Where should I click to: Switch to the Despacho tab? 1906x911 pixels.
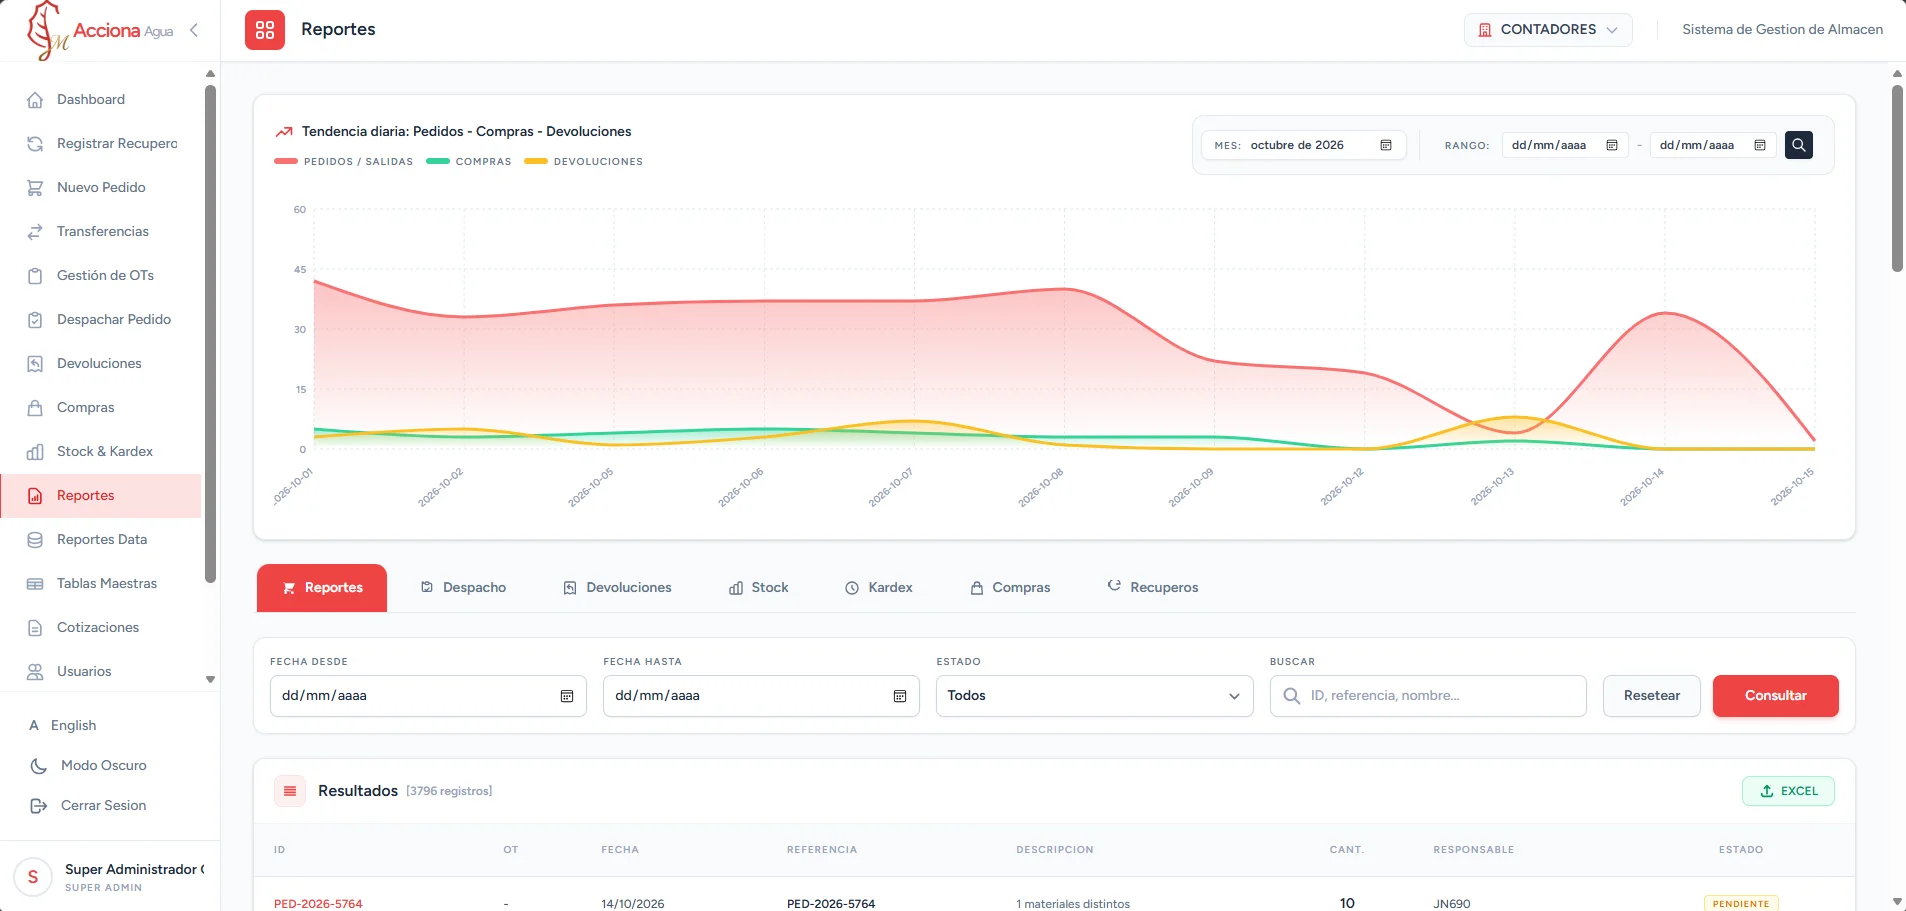coord(463,588)
